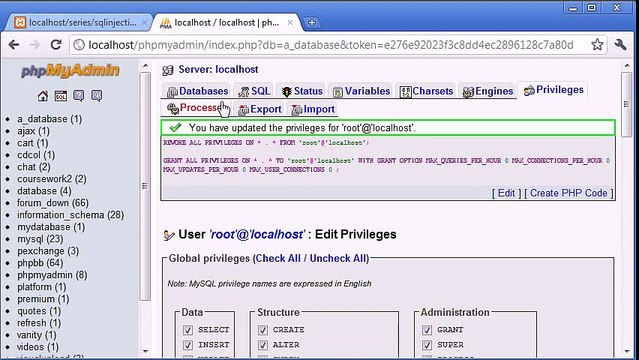Image resolution: width=639 pixels, height=360 pixels.
Task: Bookmark the page with the star icon
Action: point(597,44)
